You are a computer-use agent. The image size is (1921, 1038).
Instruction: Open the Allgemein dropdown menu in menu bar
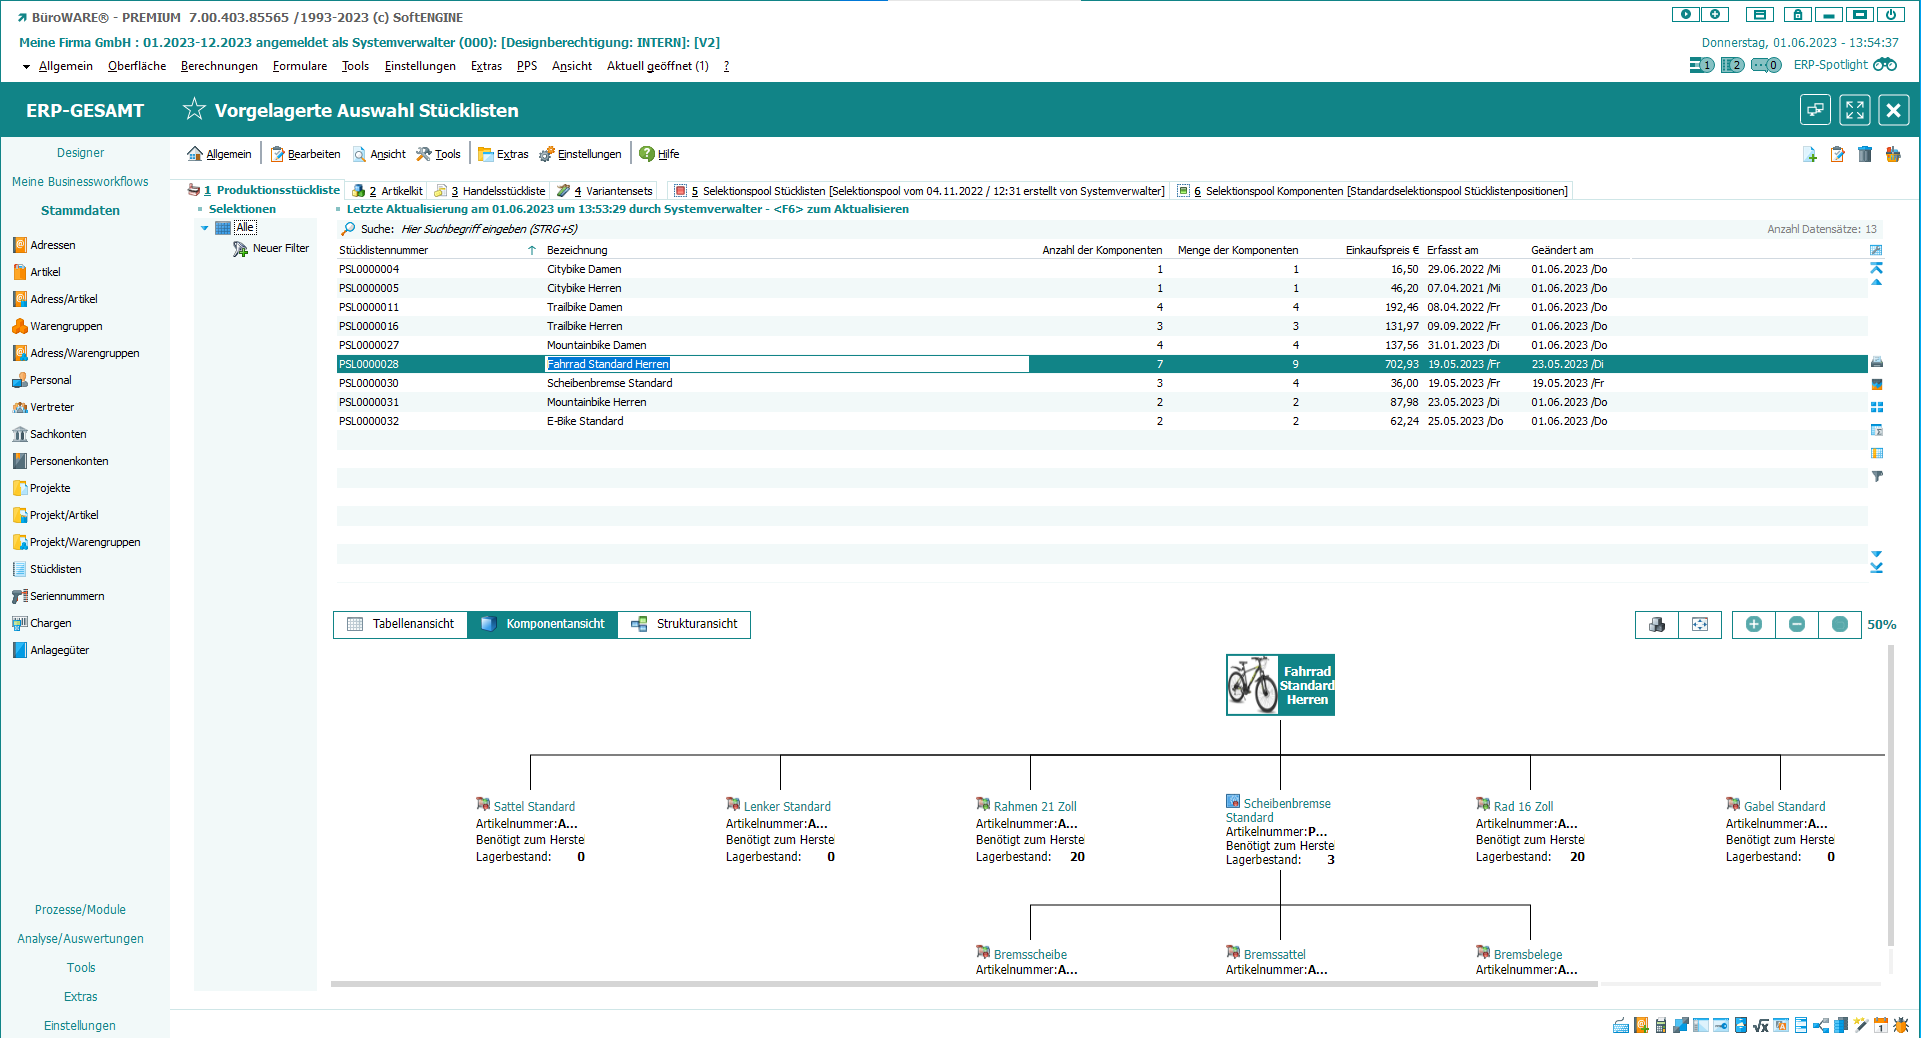pos(65,66)
